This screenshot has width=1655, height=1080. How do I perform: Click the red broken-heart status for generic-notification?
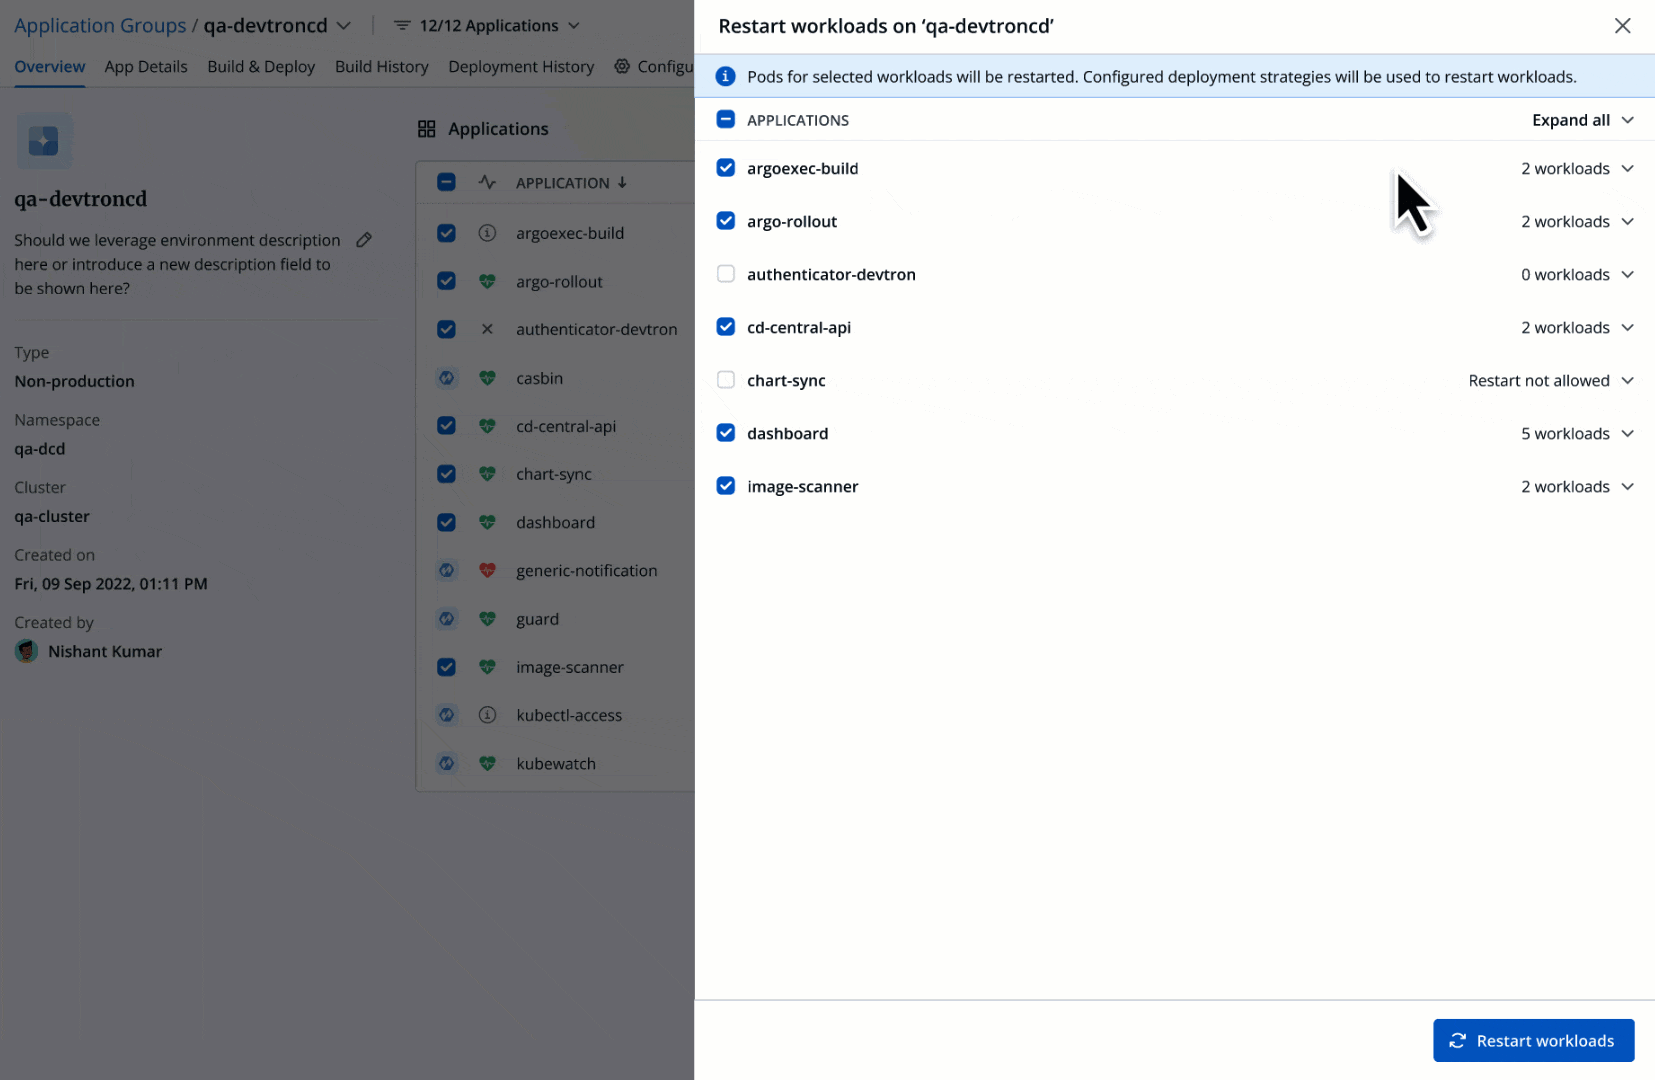(x=487, y=570)
